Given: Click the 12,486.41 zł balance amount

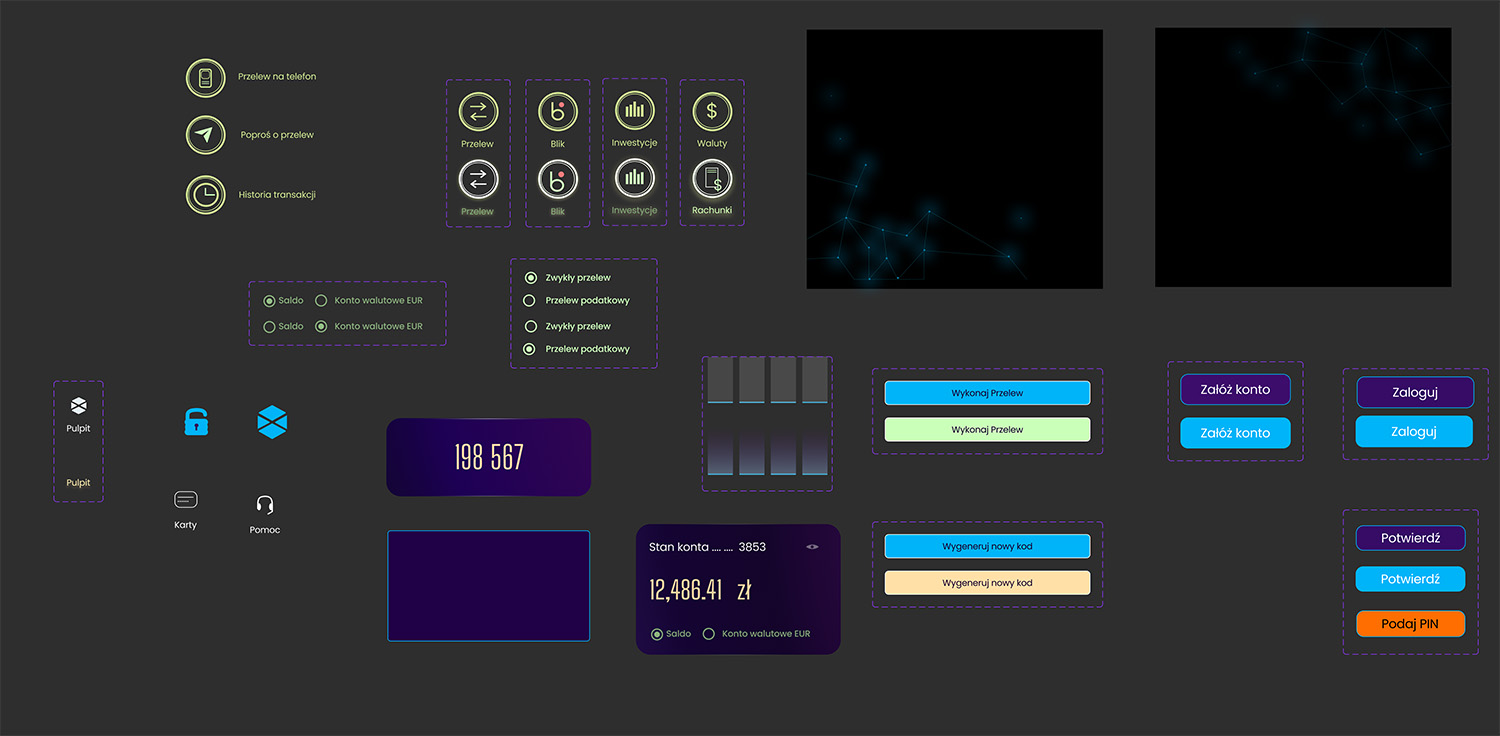Looking at the screenshot, I should [700, 590].
